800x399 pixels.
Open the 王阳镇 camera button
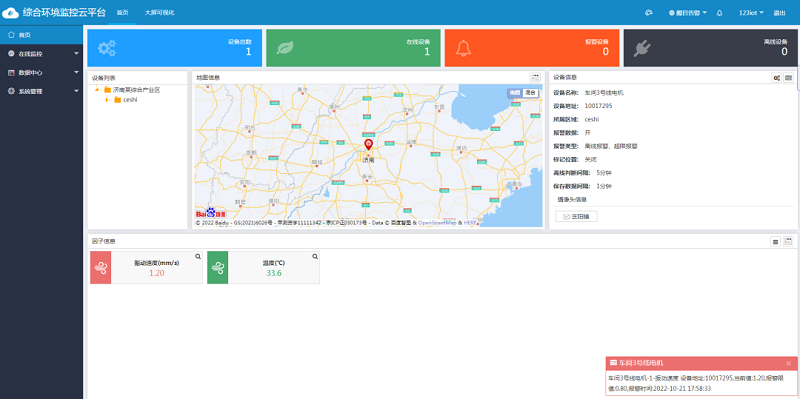[x=576, y=216]
